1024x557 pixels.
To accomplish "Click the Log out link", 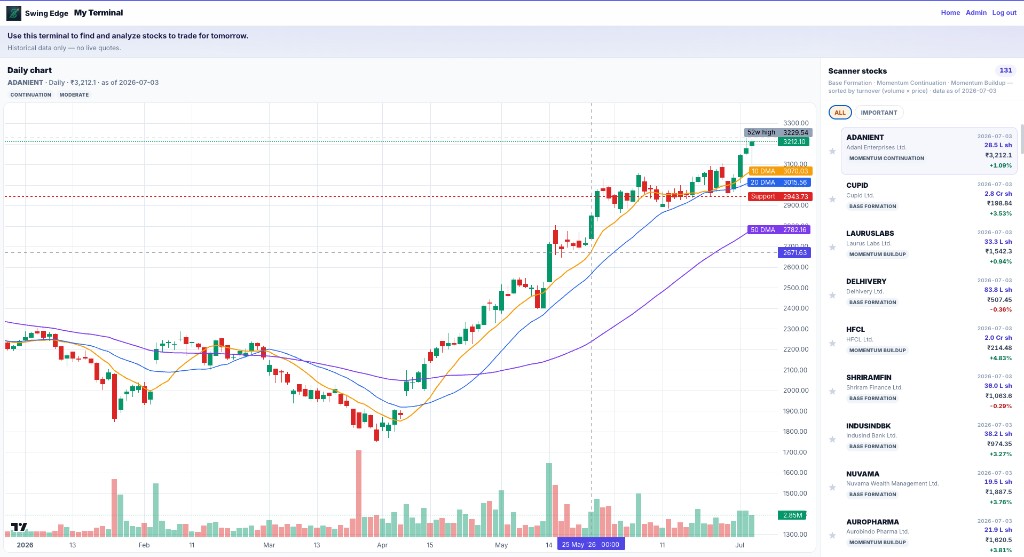I will click(x=1004, y=12).
